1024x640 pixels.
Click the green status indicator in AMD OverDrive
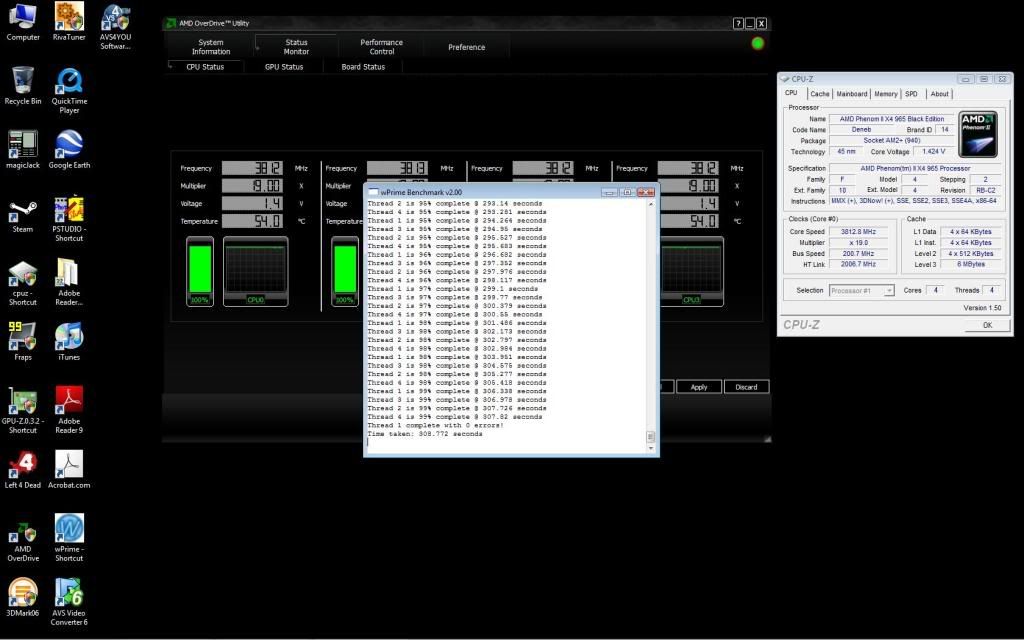tap(758, 43)
